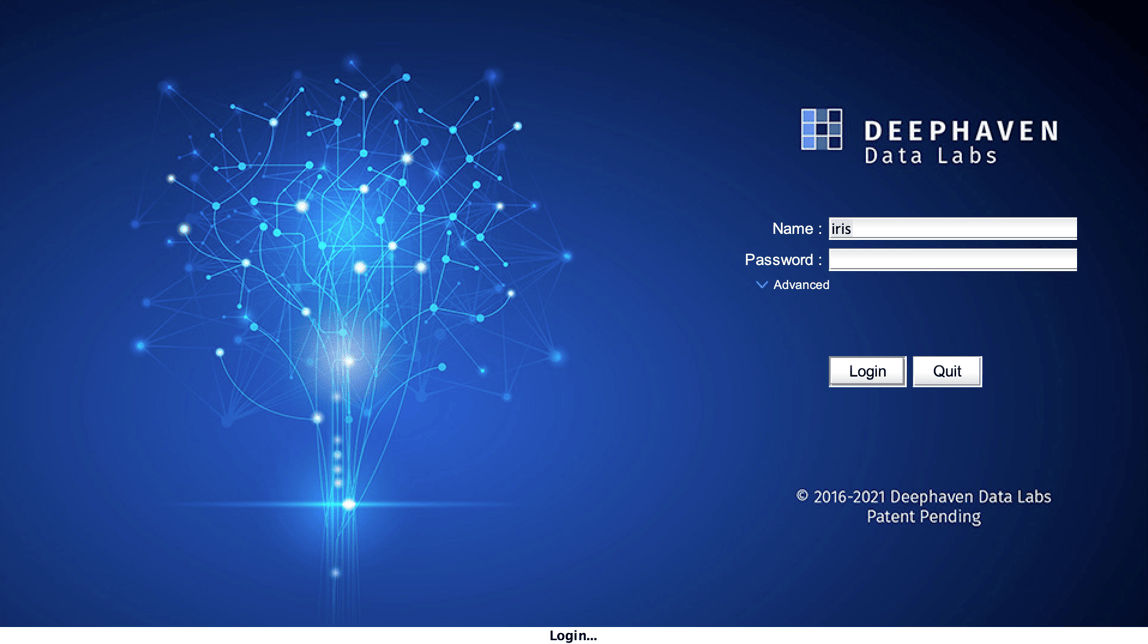Click the "Name :" field label

coord(797,229)
